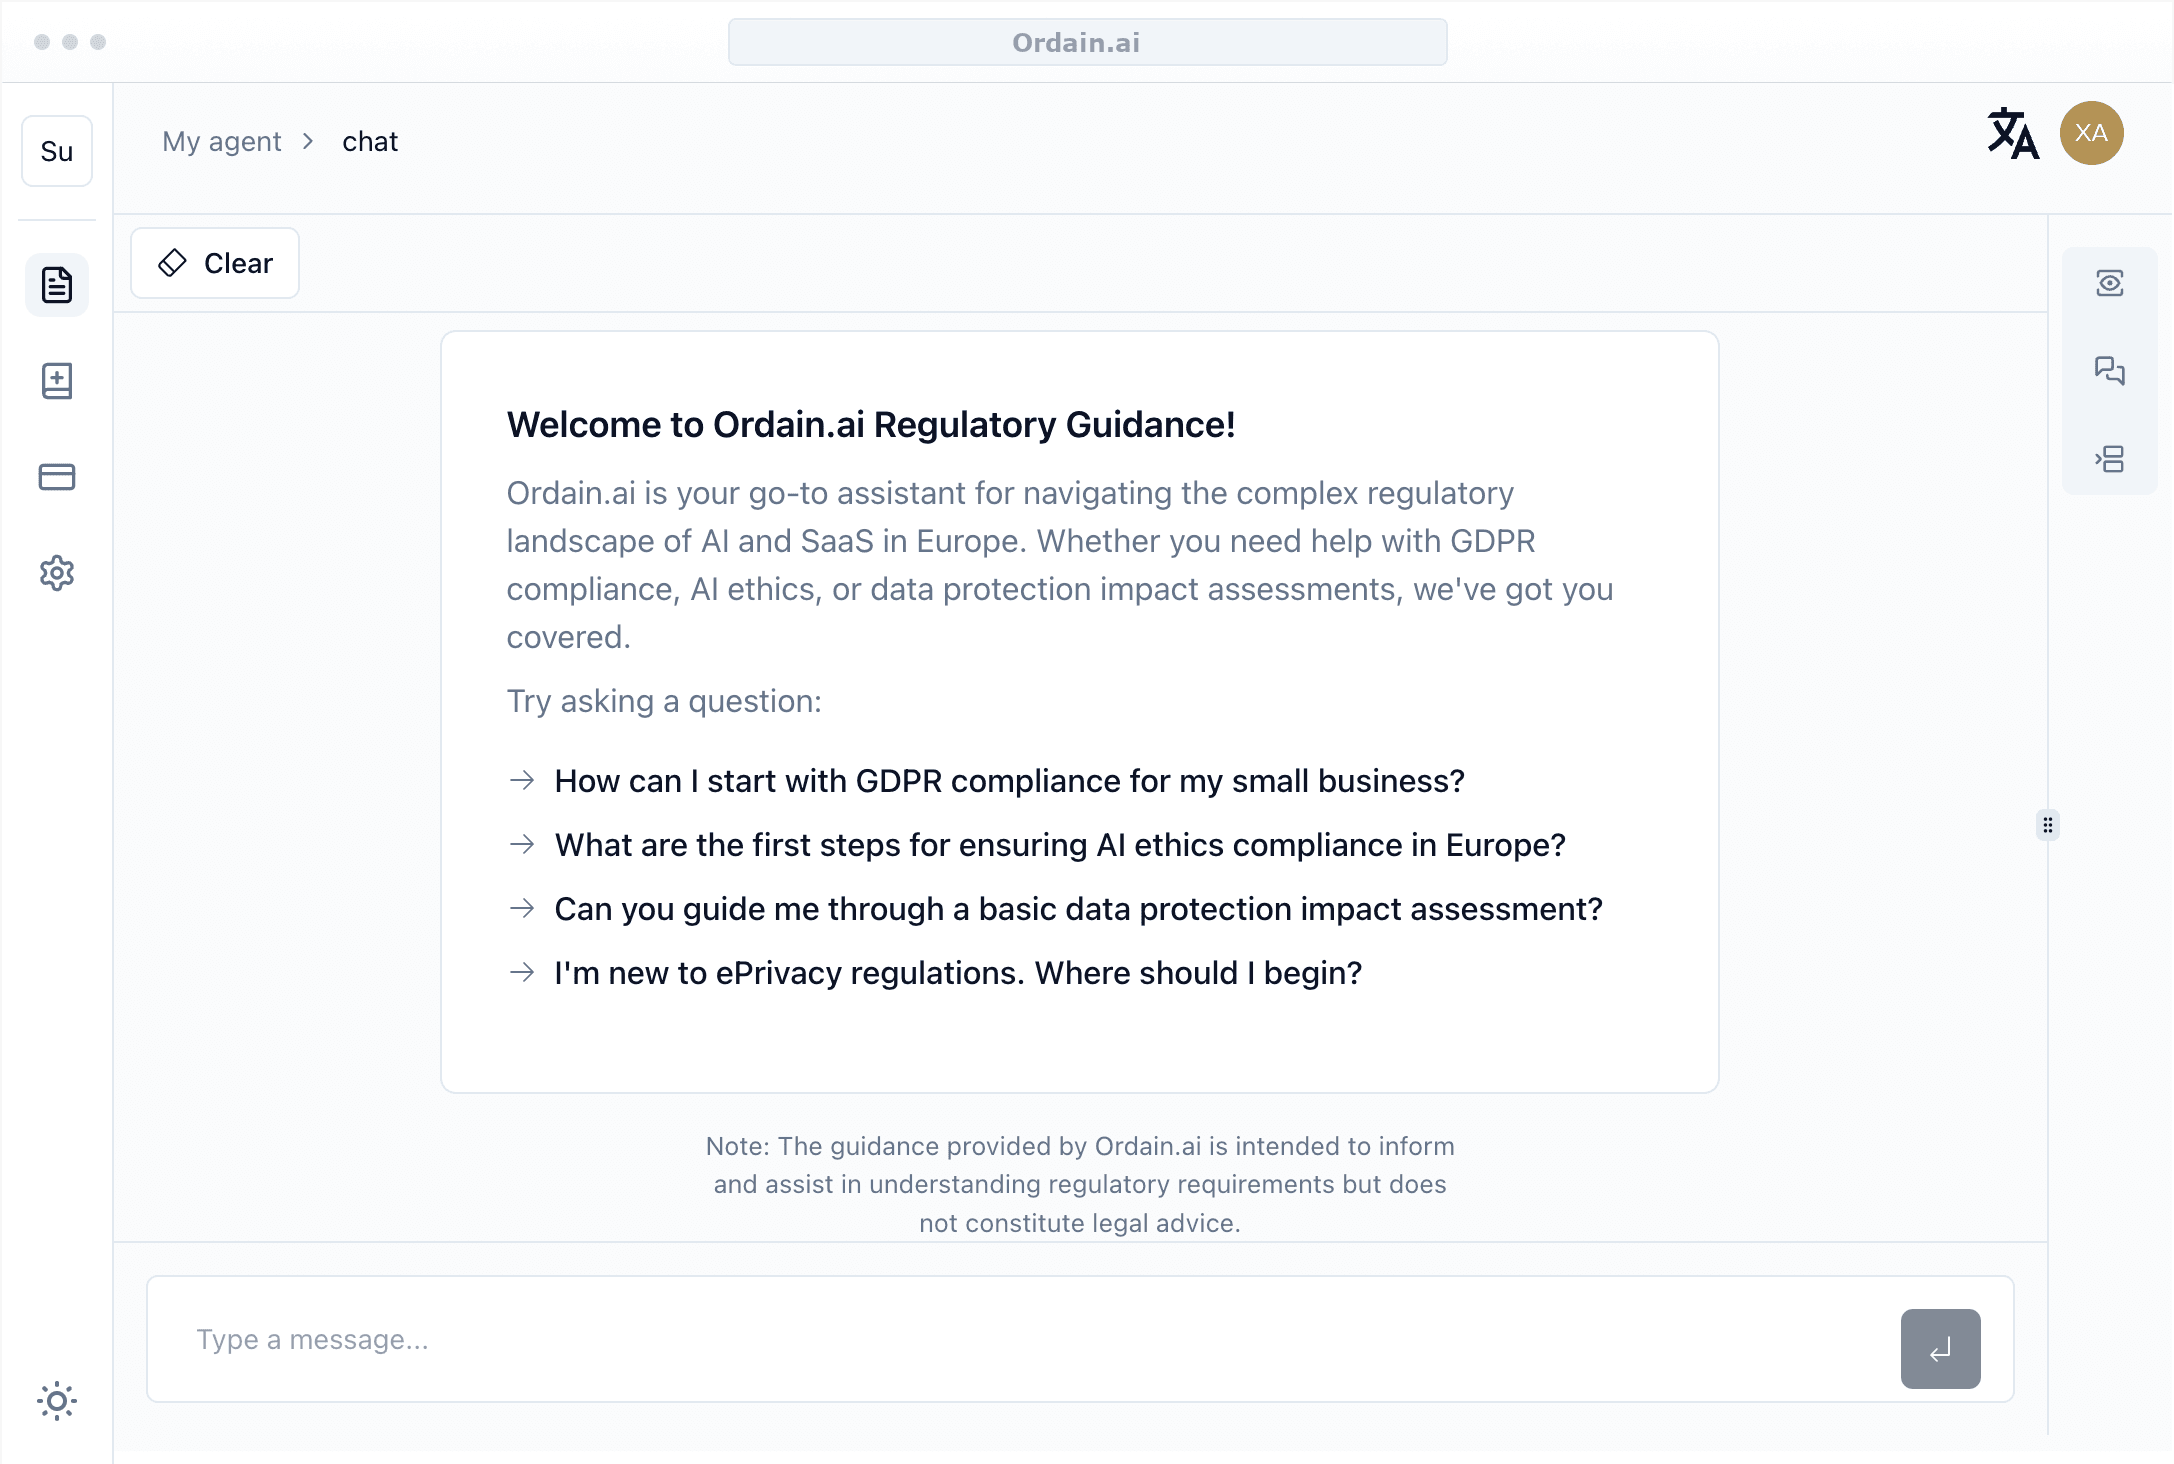Open the Su workspace switcher
The image size is (2174, 1464).
pos(57,151)
